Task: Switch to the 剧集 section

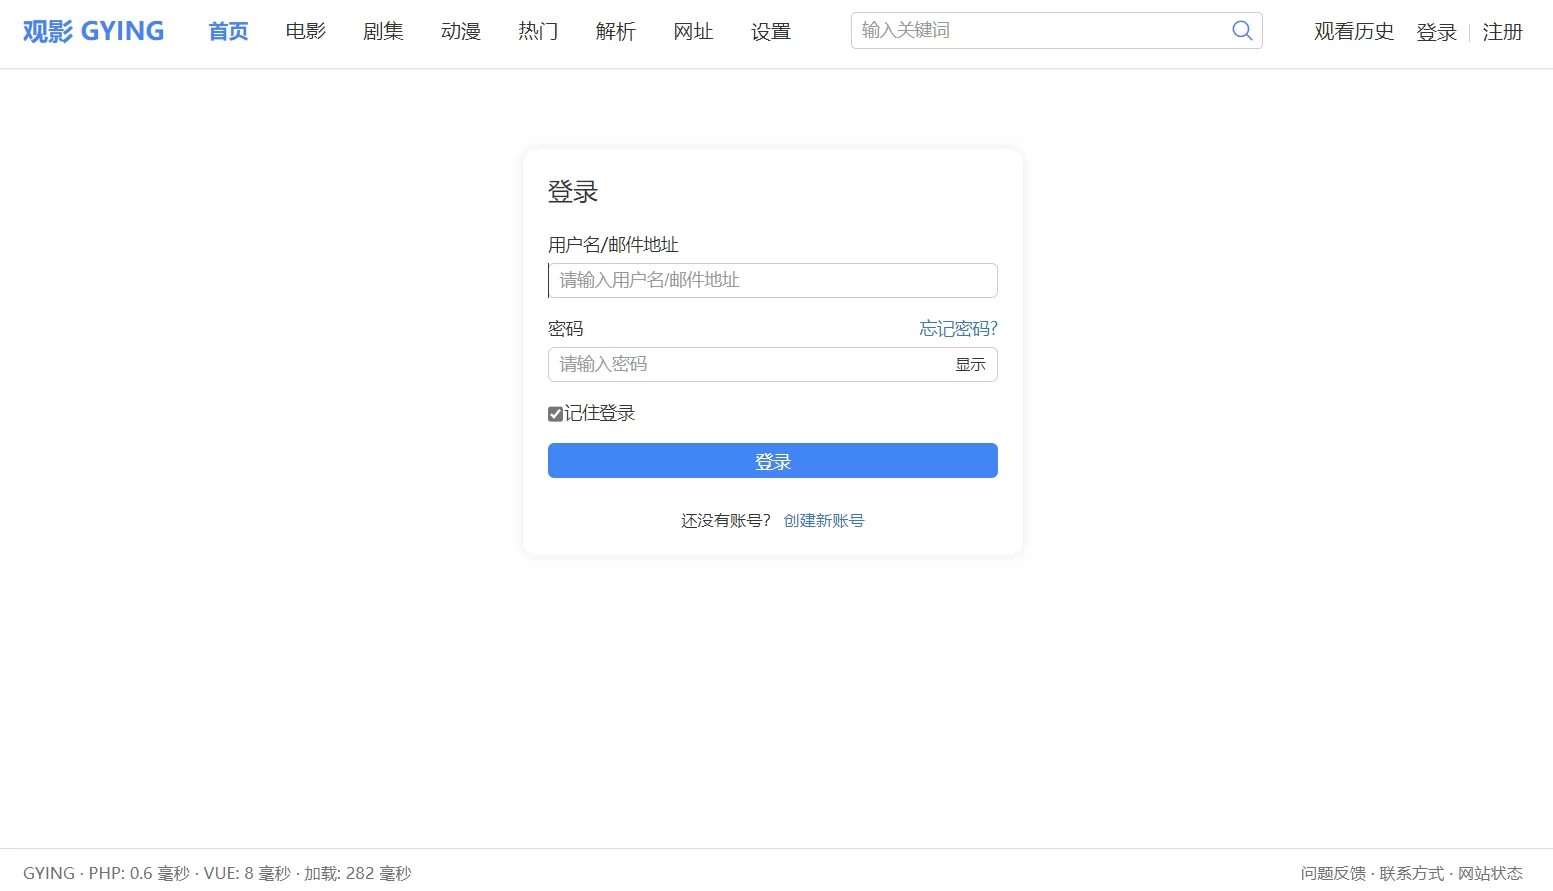Action: click(383, 31)
